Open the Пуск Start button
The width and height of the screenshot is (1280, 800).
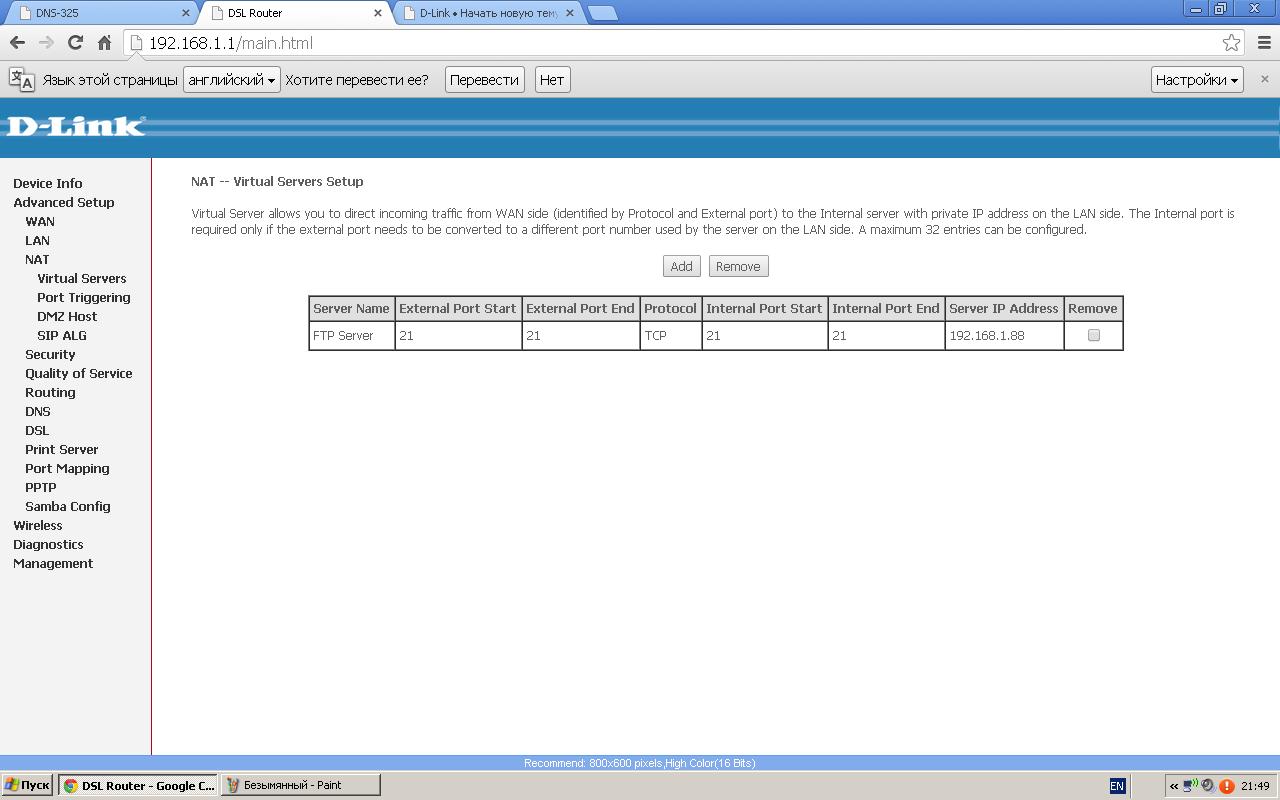pyautogui.click(x=27, y=785)
